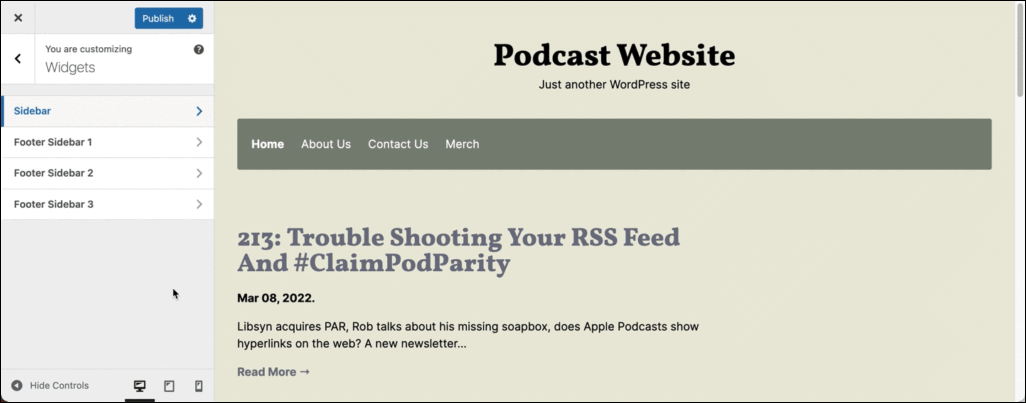Open Footer Sidebar 3 section
This screenshot has width=1026, height=403.
click(x=107, y=204)
